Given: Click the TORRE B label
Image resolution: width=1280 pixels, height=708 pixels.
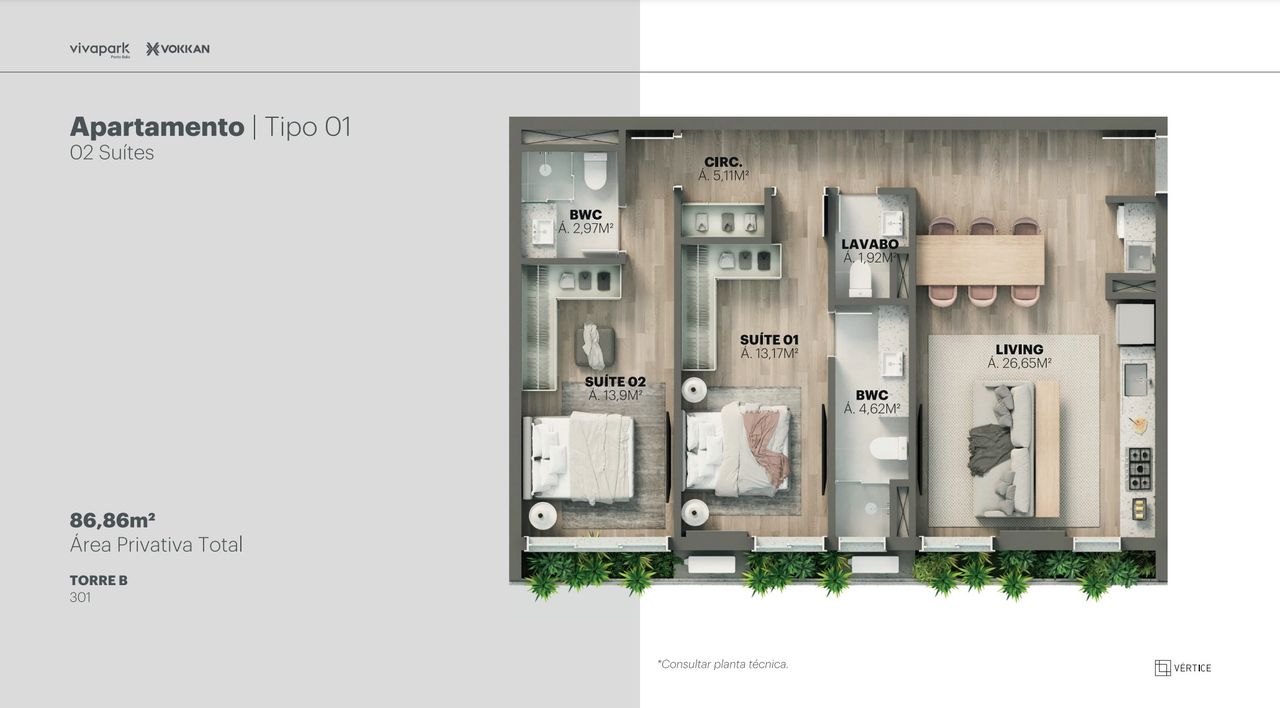Looking at the screenshot, I should coord(98,580).
